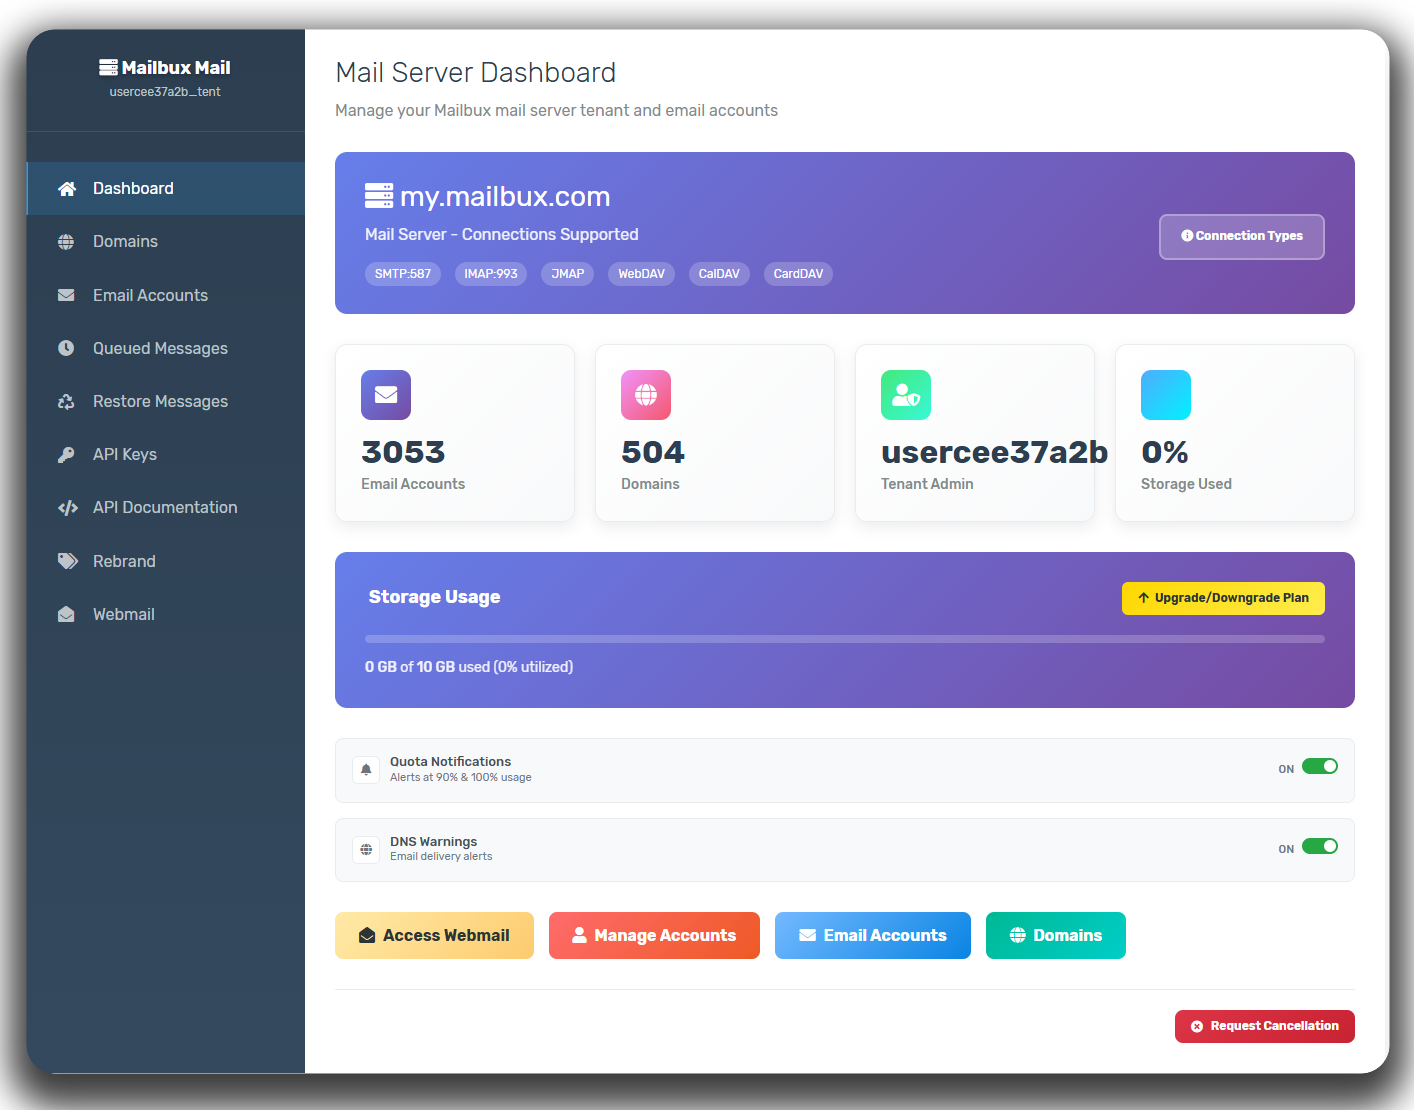Viewport: 1414px width, 1110px height.
Task: Open API Documentation in the sidebar
Action: point(166,508)
